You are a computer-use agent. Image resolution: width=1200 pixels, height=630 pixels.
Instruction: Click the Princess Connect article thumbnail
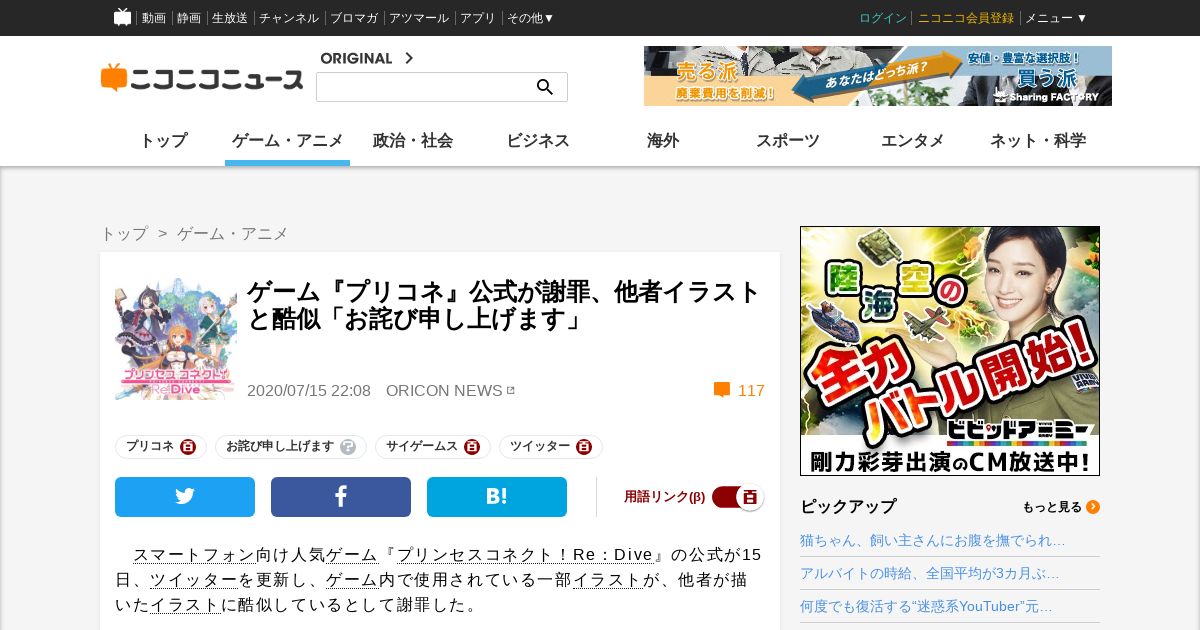176,339
